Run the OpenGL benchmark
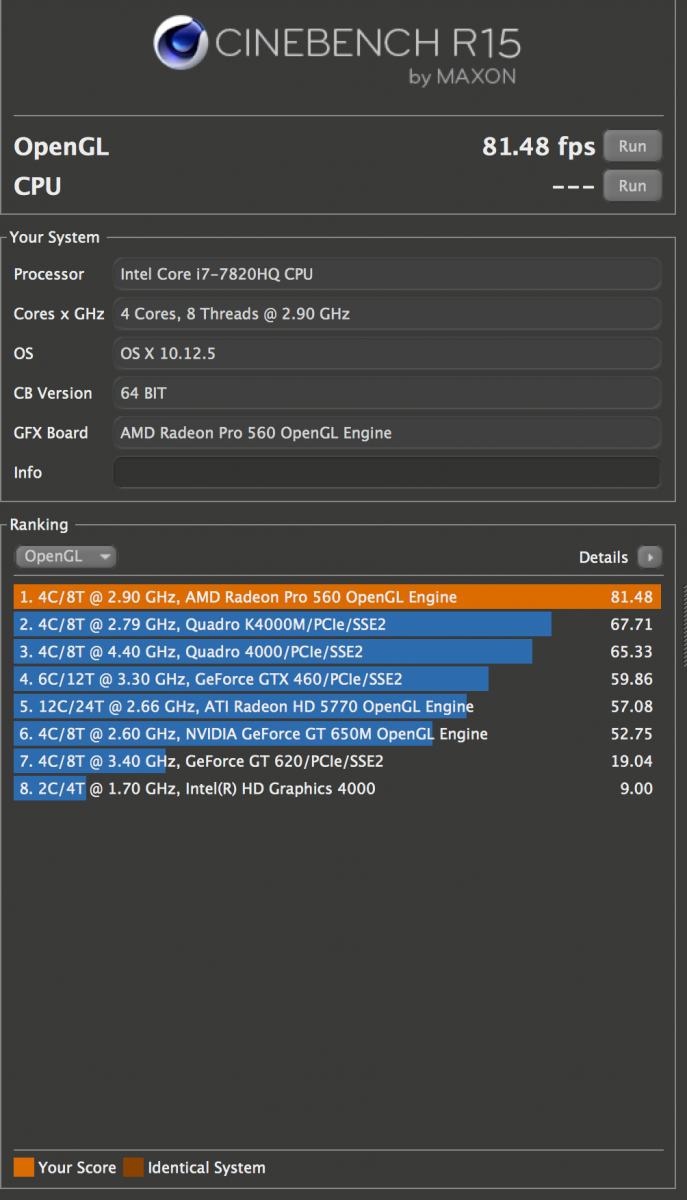The height and width of the screenshot is (1200, 687). (632, 145)
